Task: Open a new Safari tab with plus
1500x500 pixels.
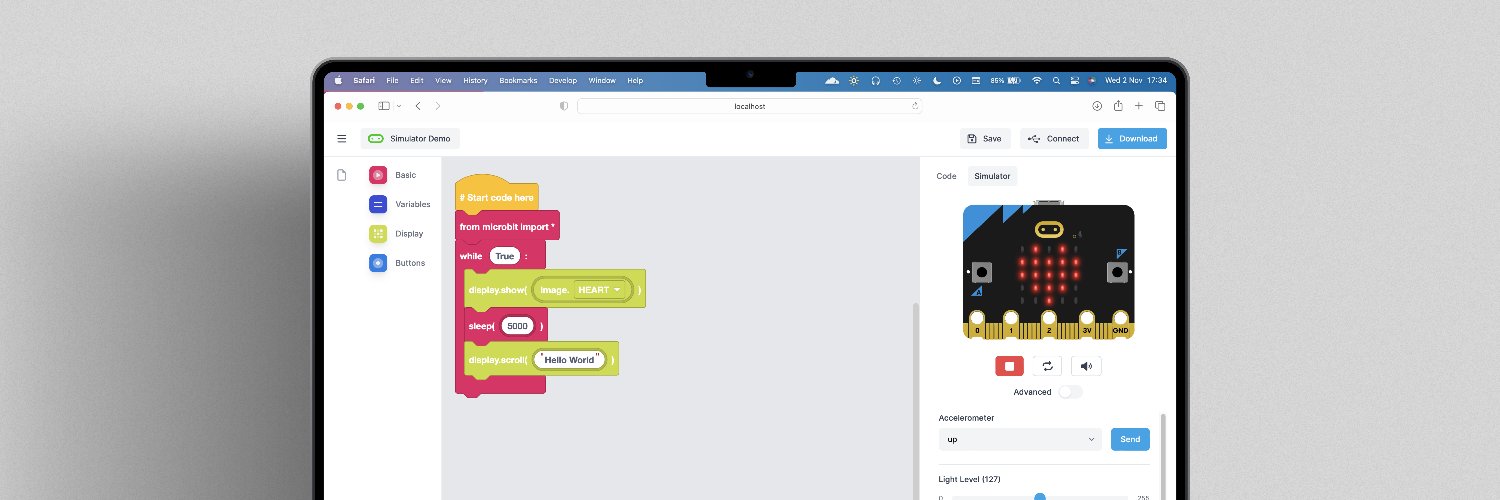Action: coord(1139,106)
